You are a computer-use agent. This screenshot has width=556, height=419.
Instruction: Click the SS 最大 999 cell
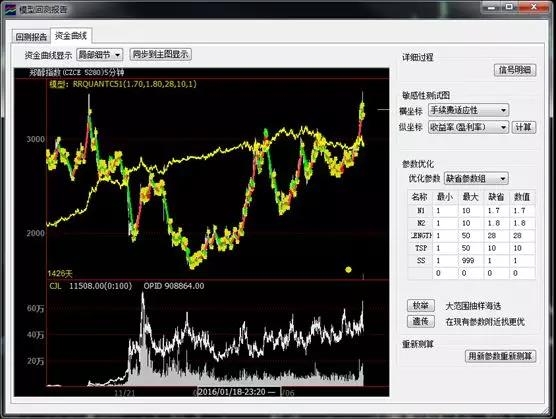coord(471,260)
